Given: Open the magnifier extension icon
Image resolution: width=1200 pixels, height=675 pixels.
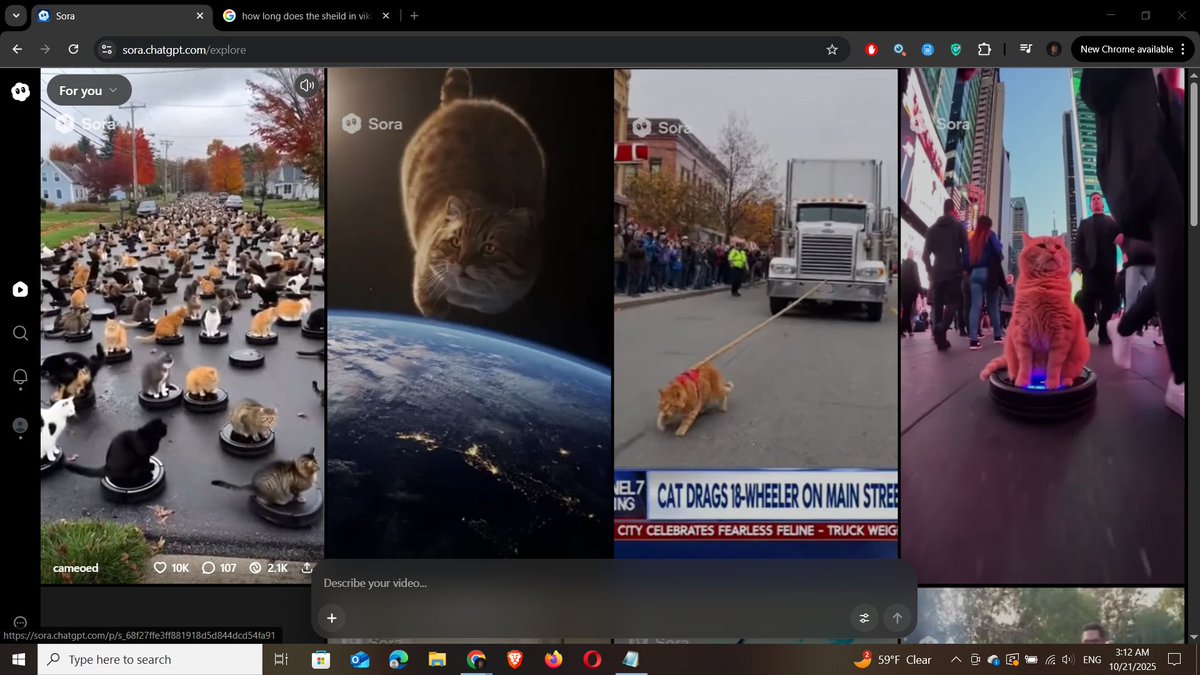Looking at the screenshot, I should pyautogui.click(x=900, y=49).
